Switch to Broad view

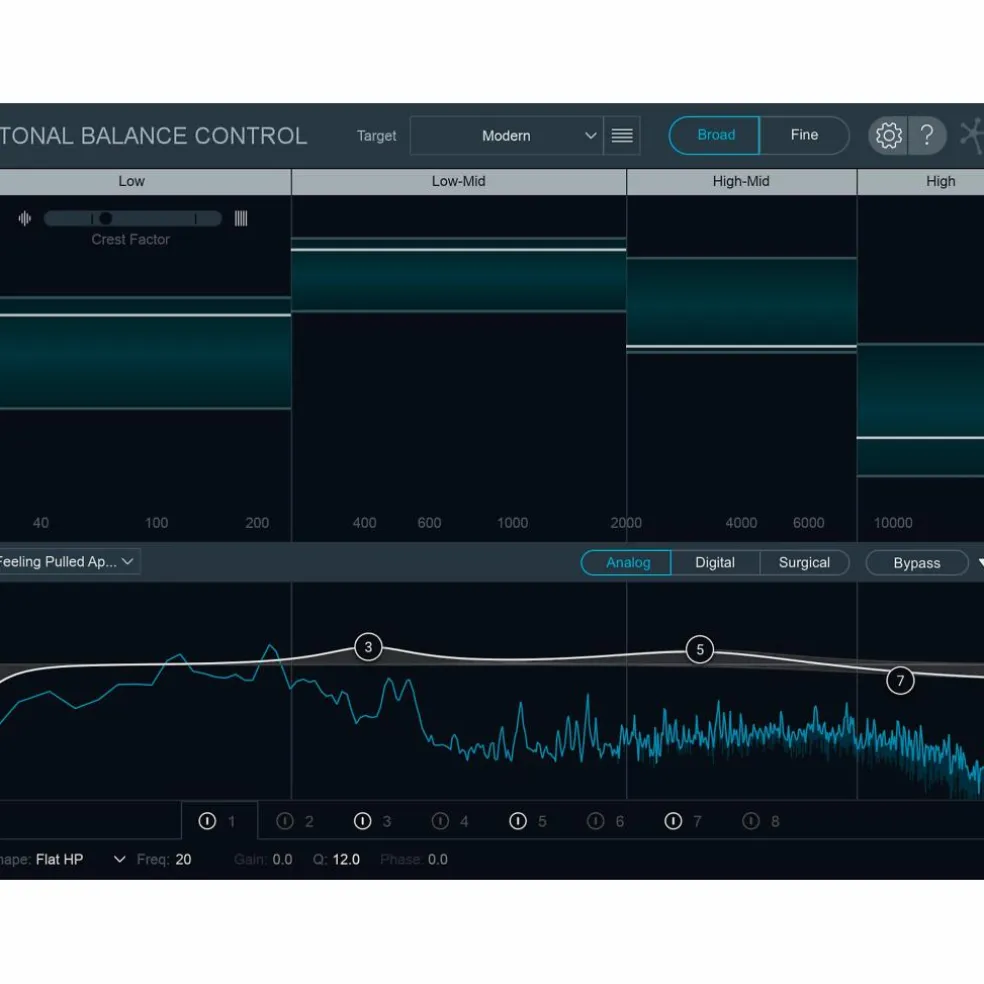[x=715, y=135]
